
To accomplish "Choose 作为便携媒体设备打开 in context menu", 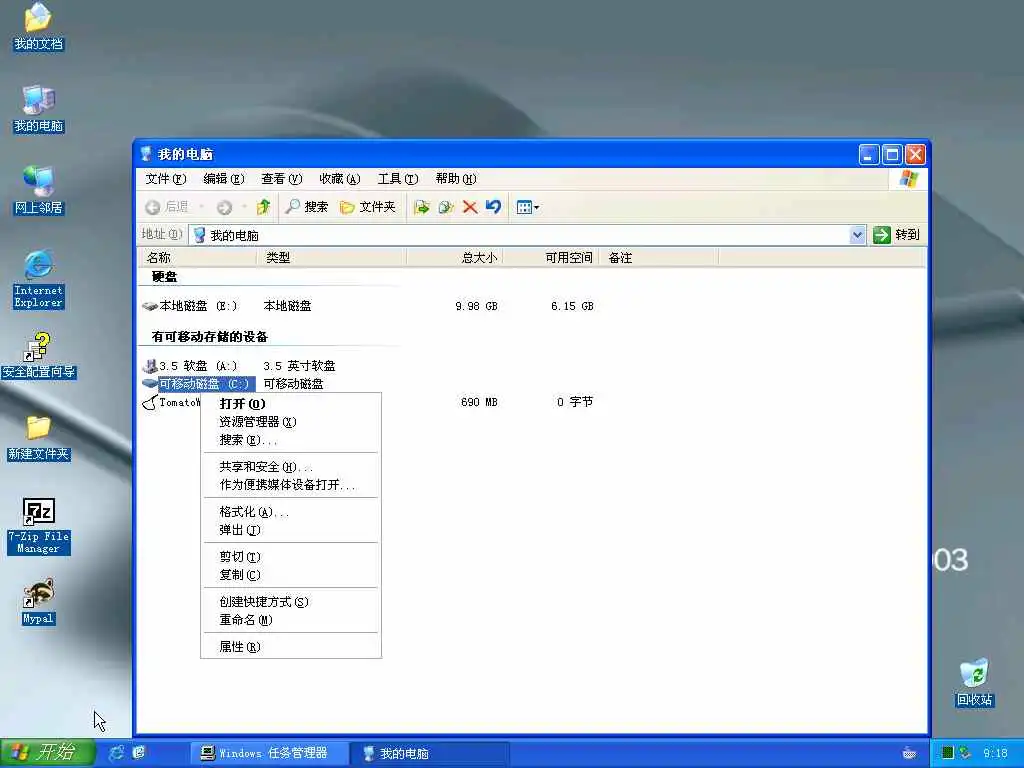I will (291, 485).
